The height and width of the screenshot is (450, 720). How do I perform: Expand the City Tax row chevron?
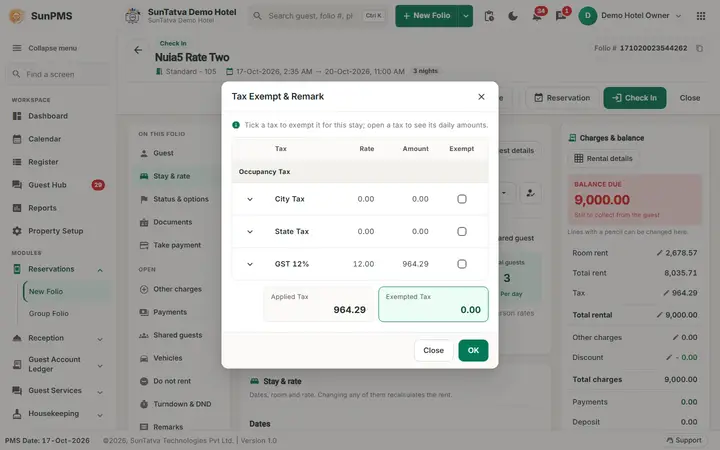[250, 199]
